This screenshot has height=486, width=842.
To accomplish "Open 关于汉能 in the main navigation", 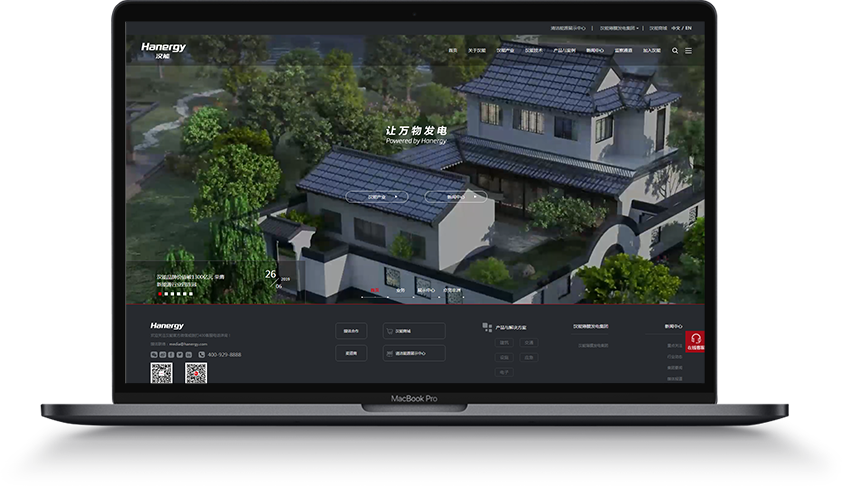I will pyautogui.click(x=477, y=50).
